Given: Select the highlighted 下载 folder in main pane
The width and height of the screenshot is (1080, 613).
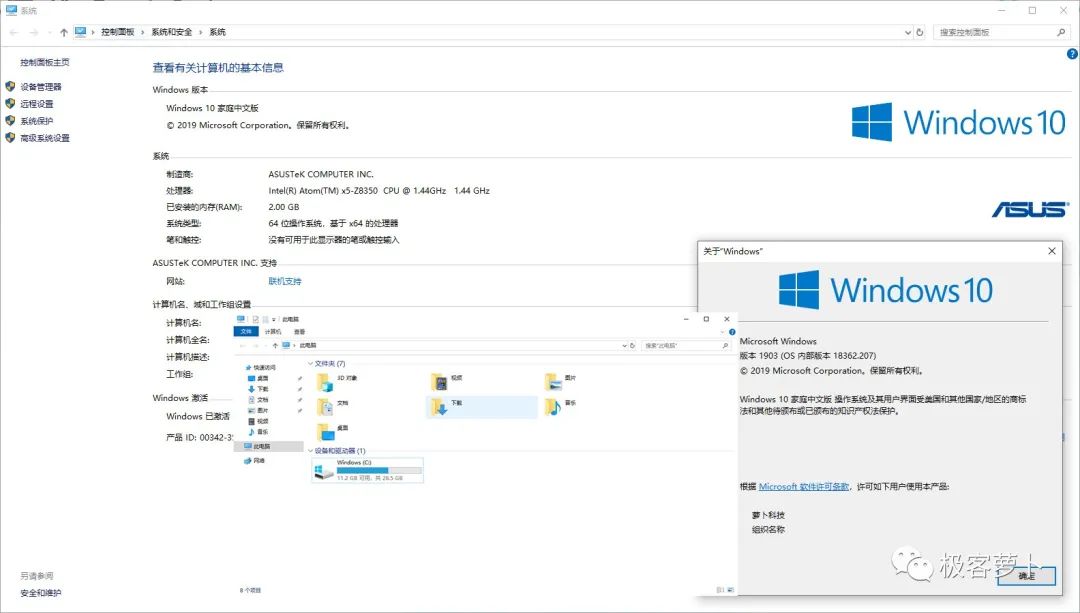Looking at the screenshot, I should click(x=481, y=407).
